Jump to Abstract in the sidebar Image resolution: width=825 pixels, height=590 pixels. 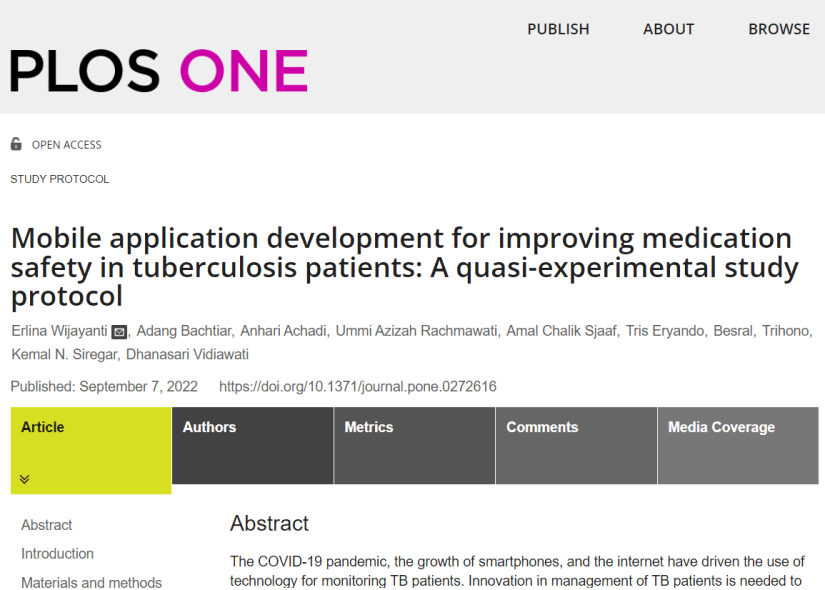coord(47,525)
